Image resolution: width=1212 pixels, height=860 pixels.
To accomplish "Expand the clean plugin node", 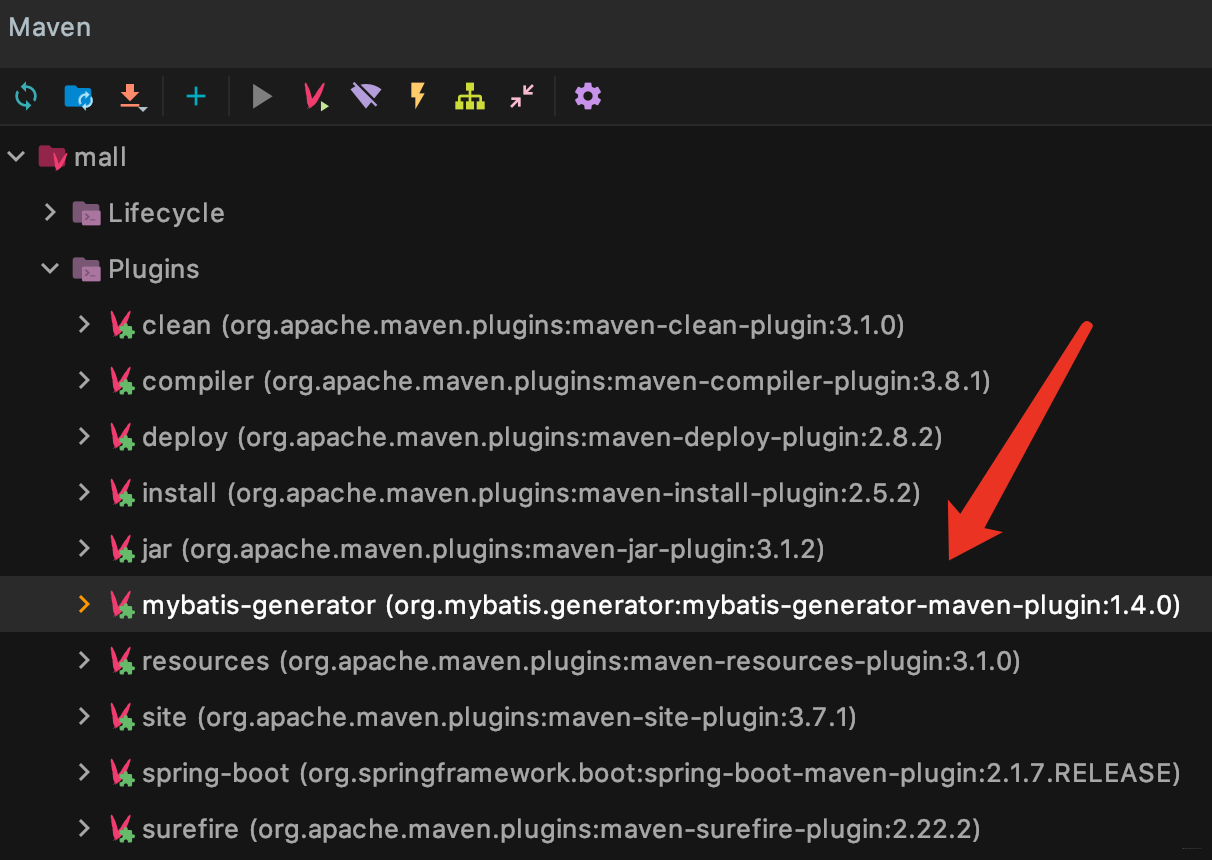I will (85, 325).
